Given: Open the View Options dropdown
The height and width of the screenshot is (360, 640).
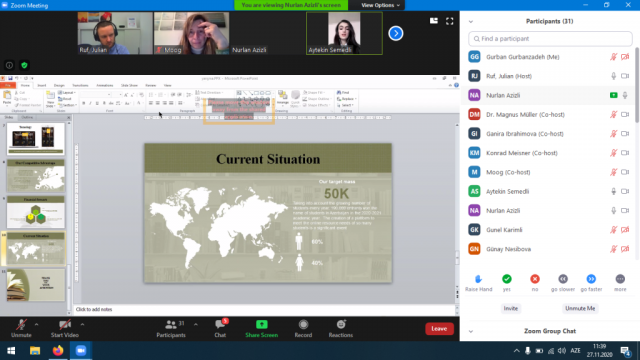Looking at the screenshot, I should pos(380,5).
